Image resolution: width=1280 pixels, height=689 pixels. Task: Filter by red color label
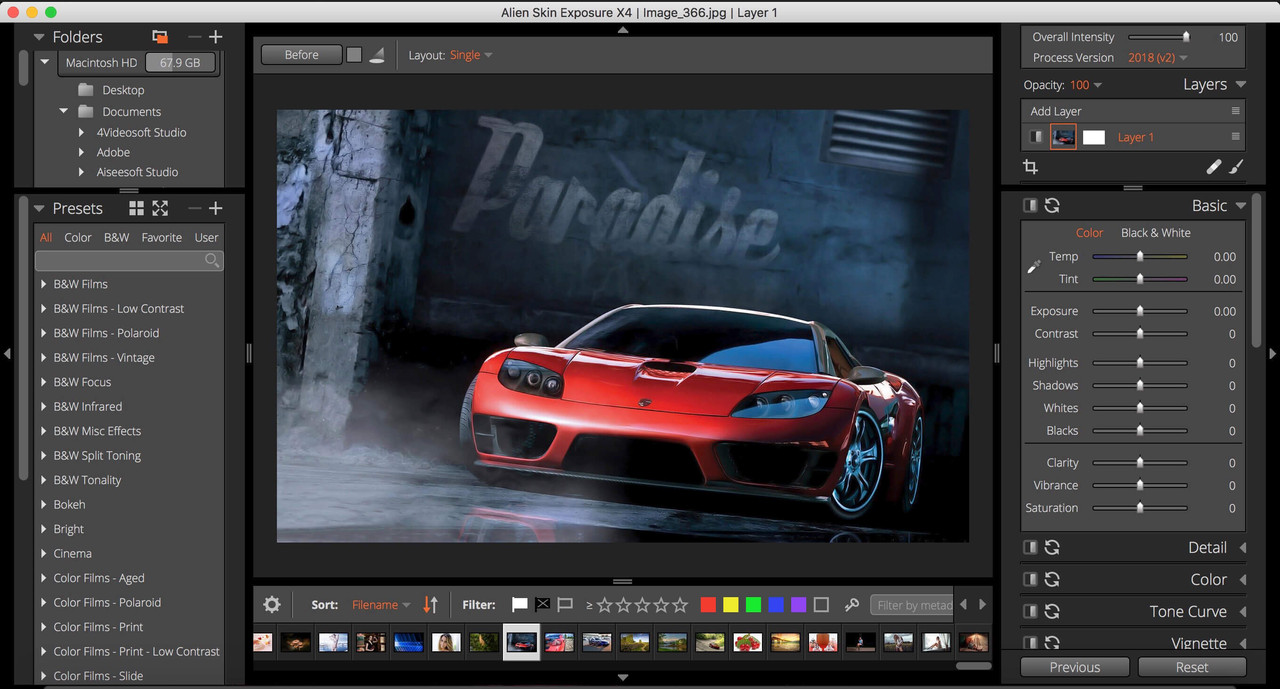click(708, 604)
